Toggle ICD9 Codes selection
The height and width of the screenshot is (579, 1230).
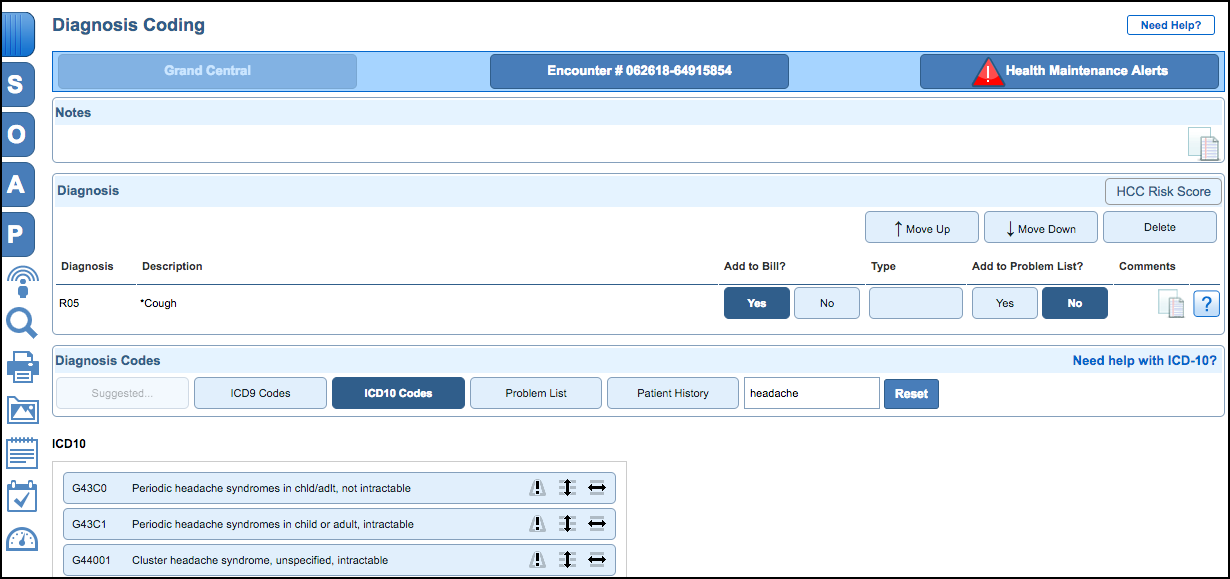[x=260, y=393]
